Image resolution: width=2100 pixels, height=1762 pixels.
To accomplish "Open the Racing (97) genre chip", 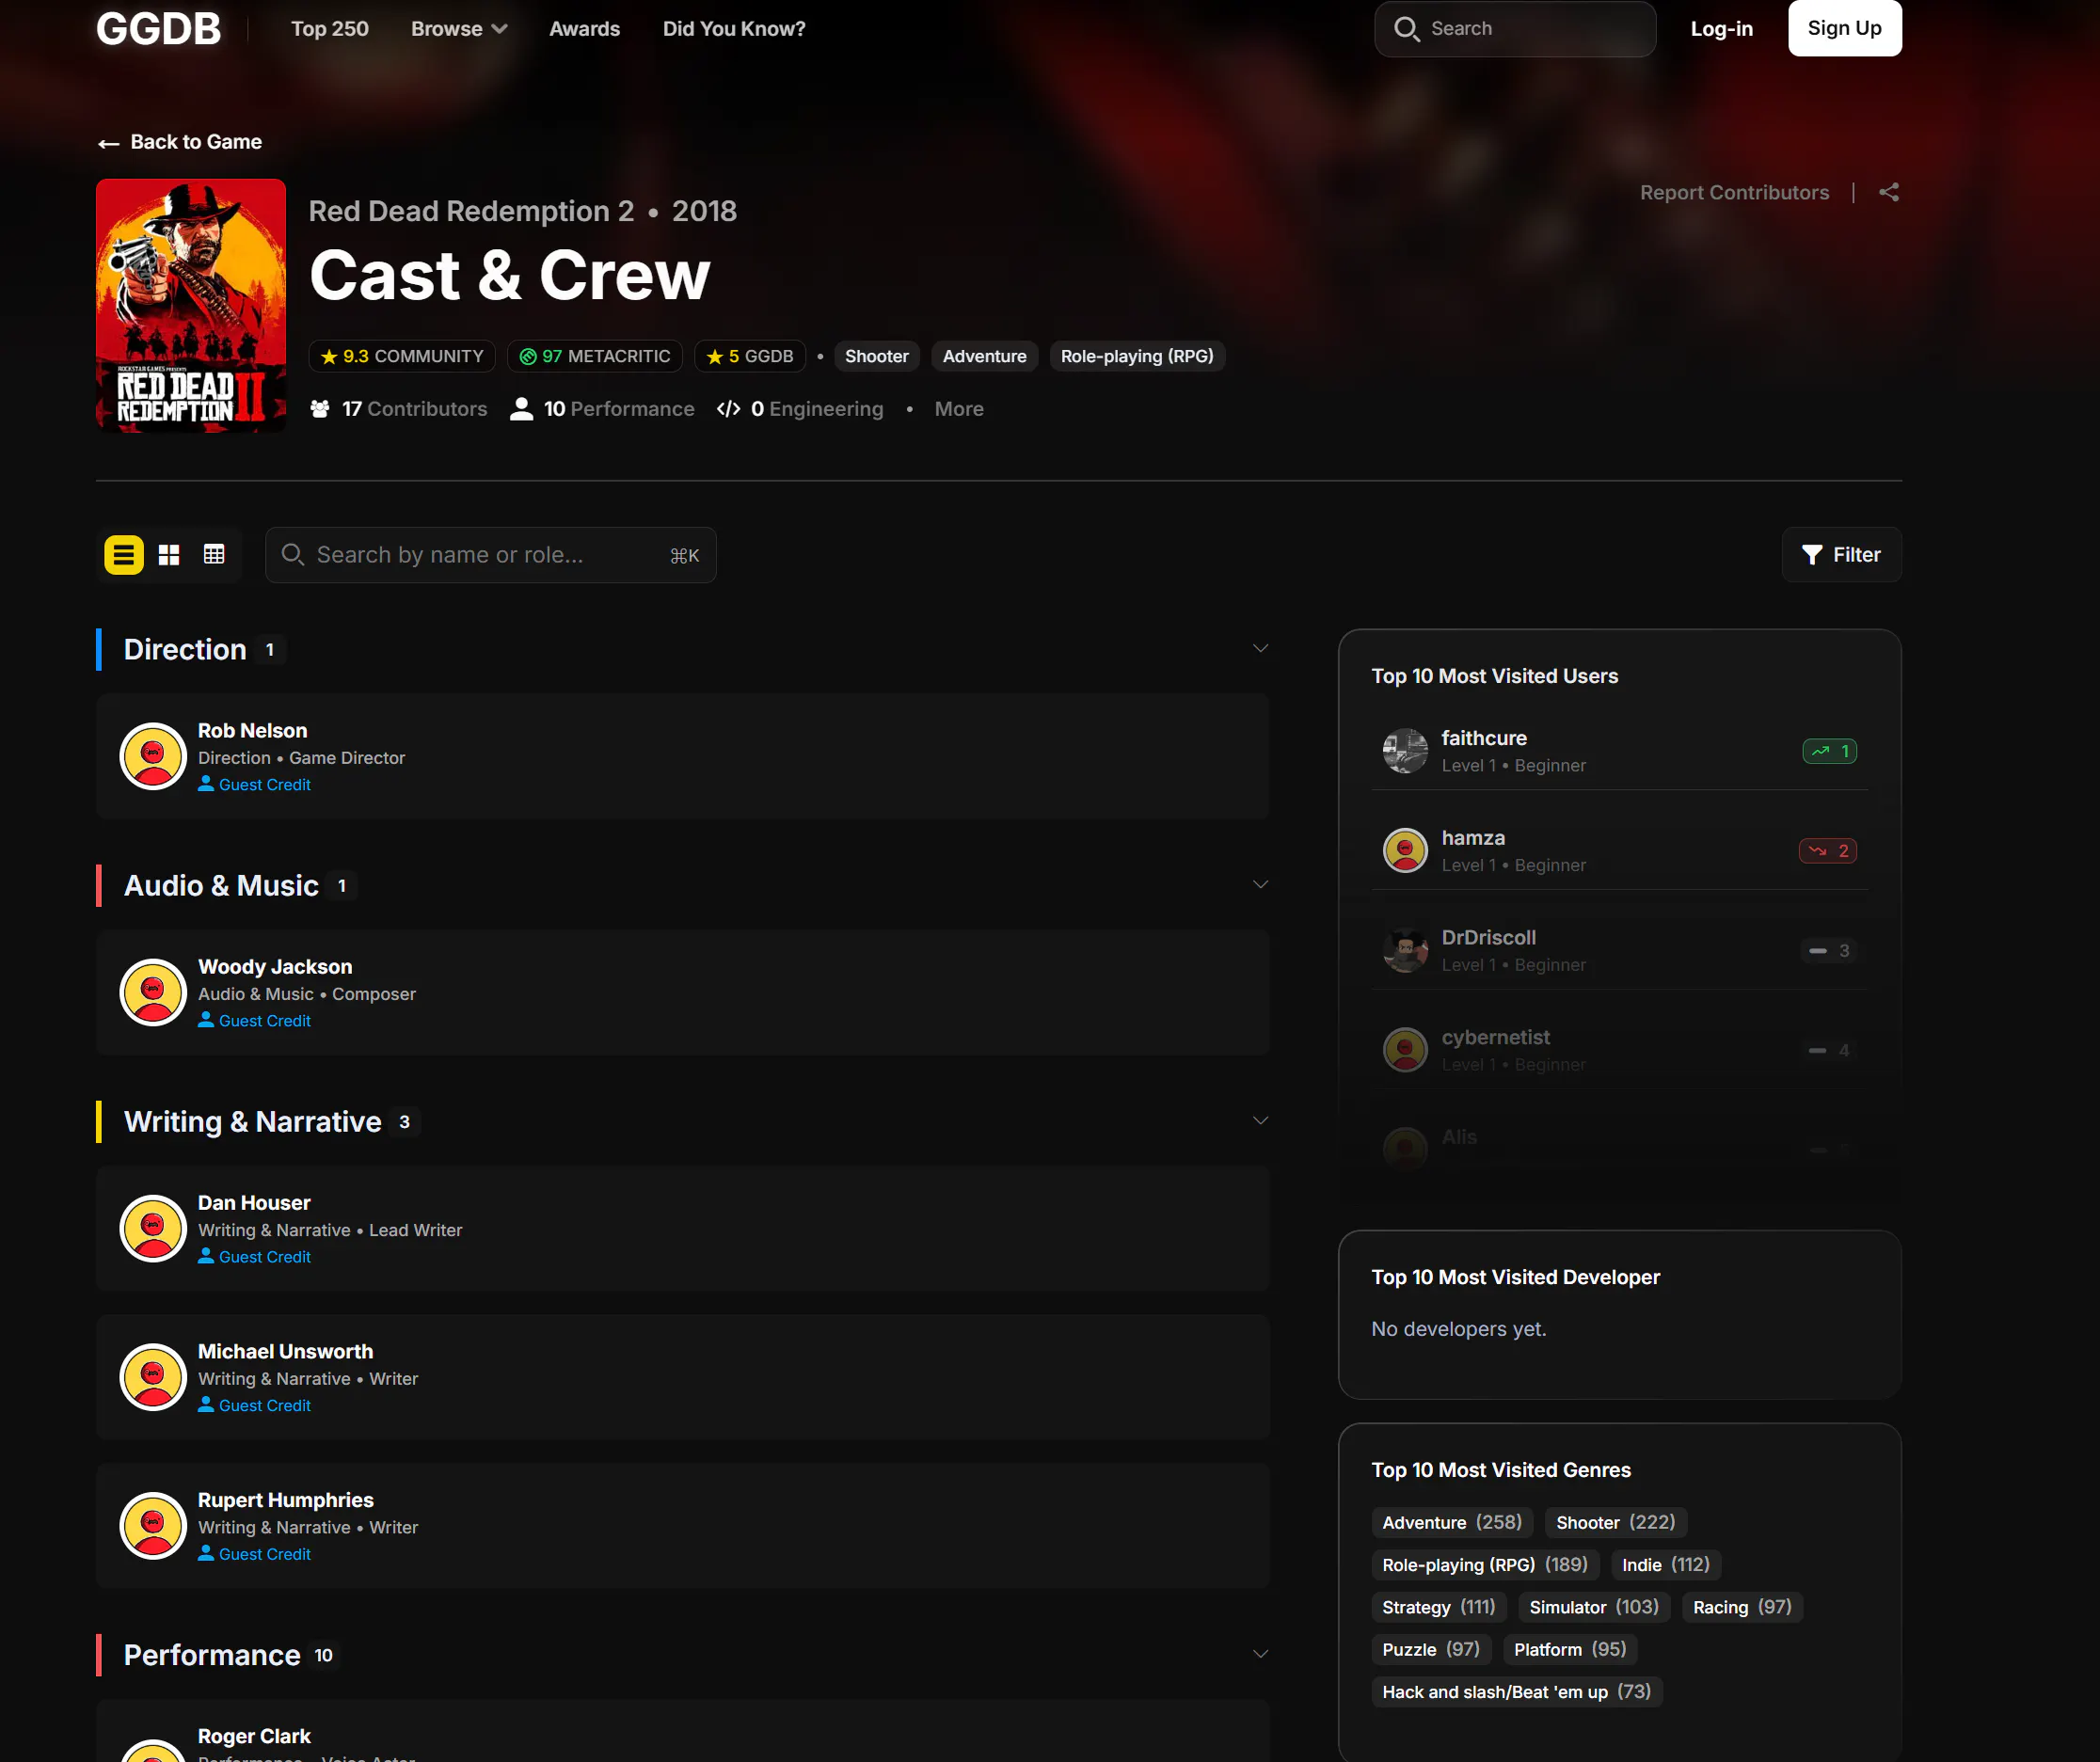I will point(1742,1608).
